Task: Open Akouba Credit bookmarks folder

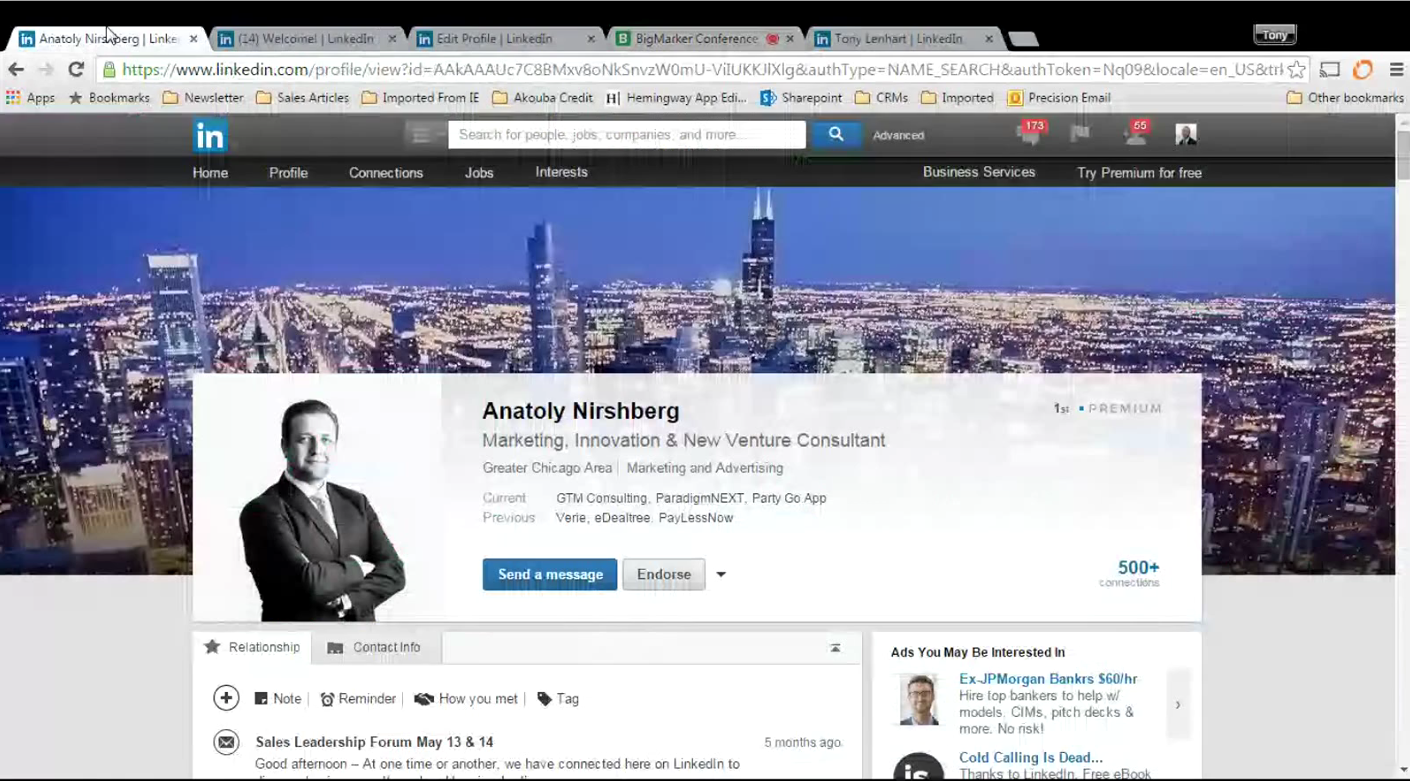Action: click(543, 98)
